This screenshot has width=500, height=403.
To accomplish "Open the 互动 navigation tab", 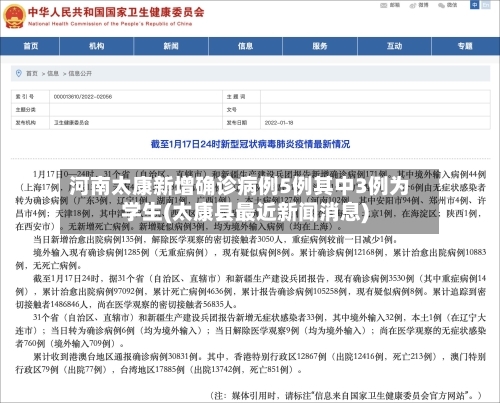I will click(394, 46).
